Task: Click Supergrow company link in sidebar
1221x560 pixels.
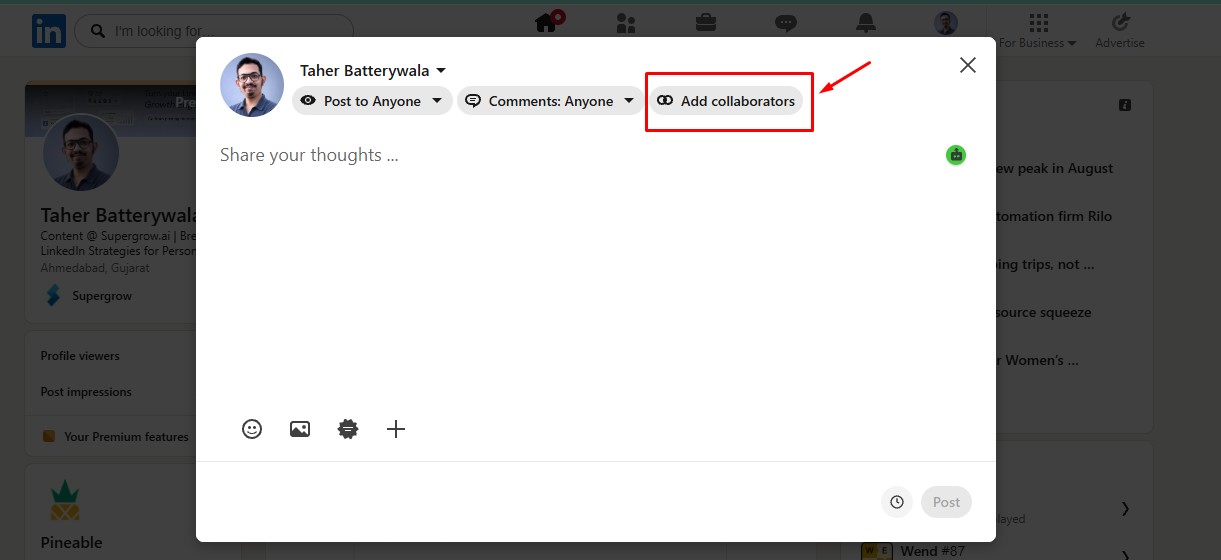Action: 89,296
